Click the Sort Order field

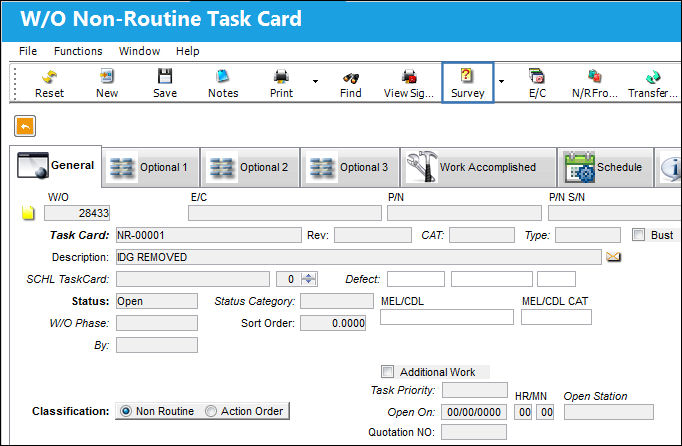[x=333, y=323]
